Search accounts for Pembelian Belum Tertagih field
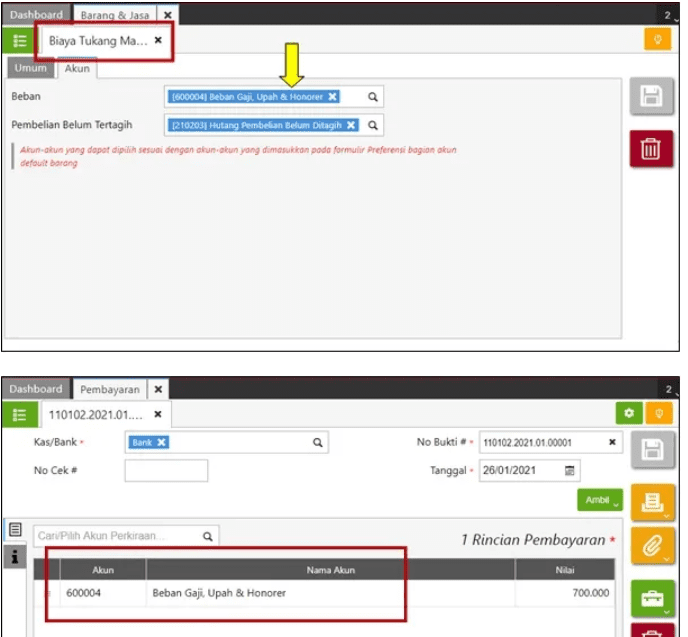This screenshot has width=688, height=637. click(x=373, y=125)
